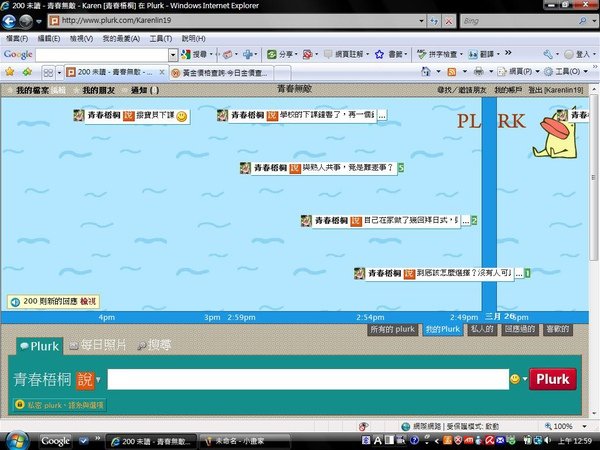
Task: Click the Google desktop search in taskbar
Action: pos(55,441)
